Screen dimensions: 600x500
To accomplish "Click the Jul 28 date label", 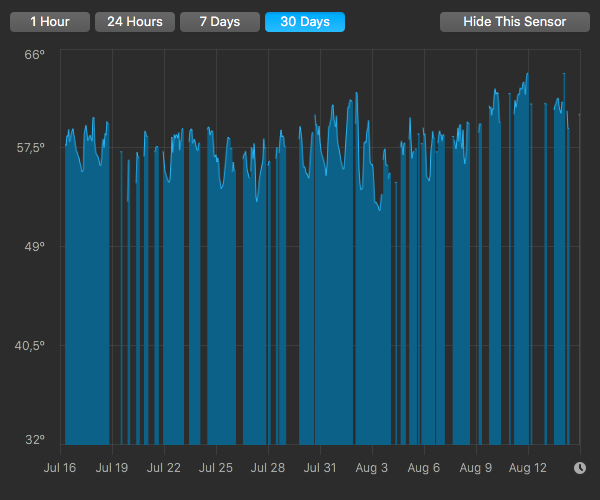I will pyautogui.click(x=268, y=467).
